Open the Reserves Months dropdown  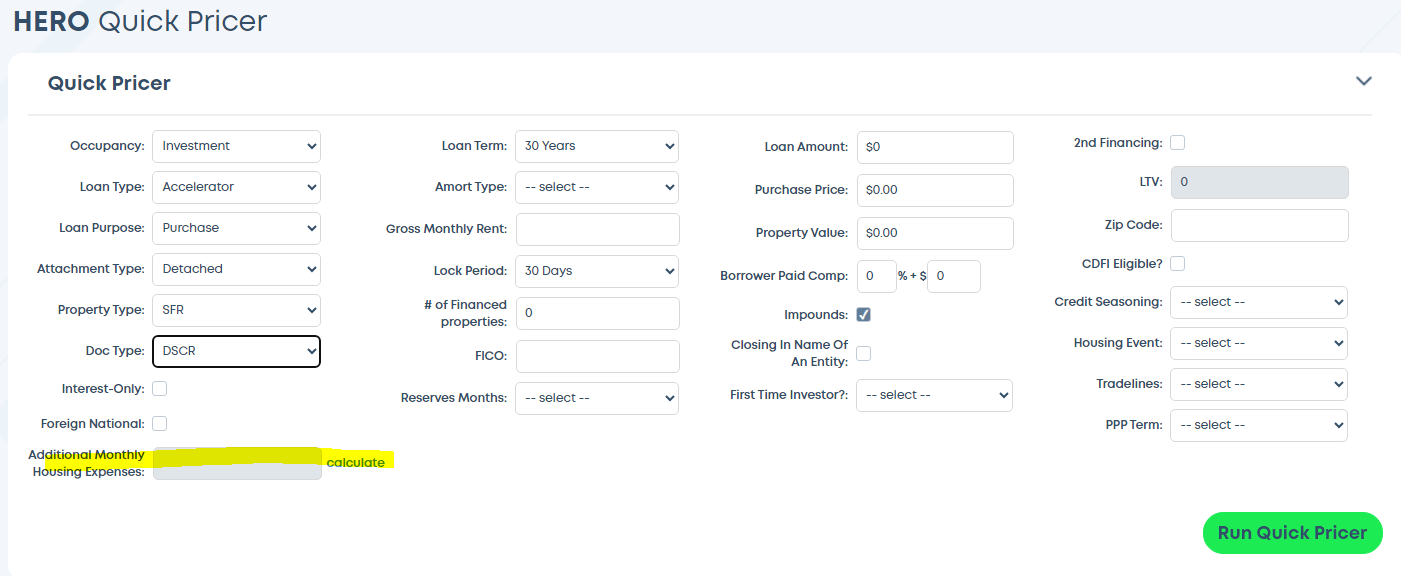tap(597, 398)
